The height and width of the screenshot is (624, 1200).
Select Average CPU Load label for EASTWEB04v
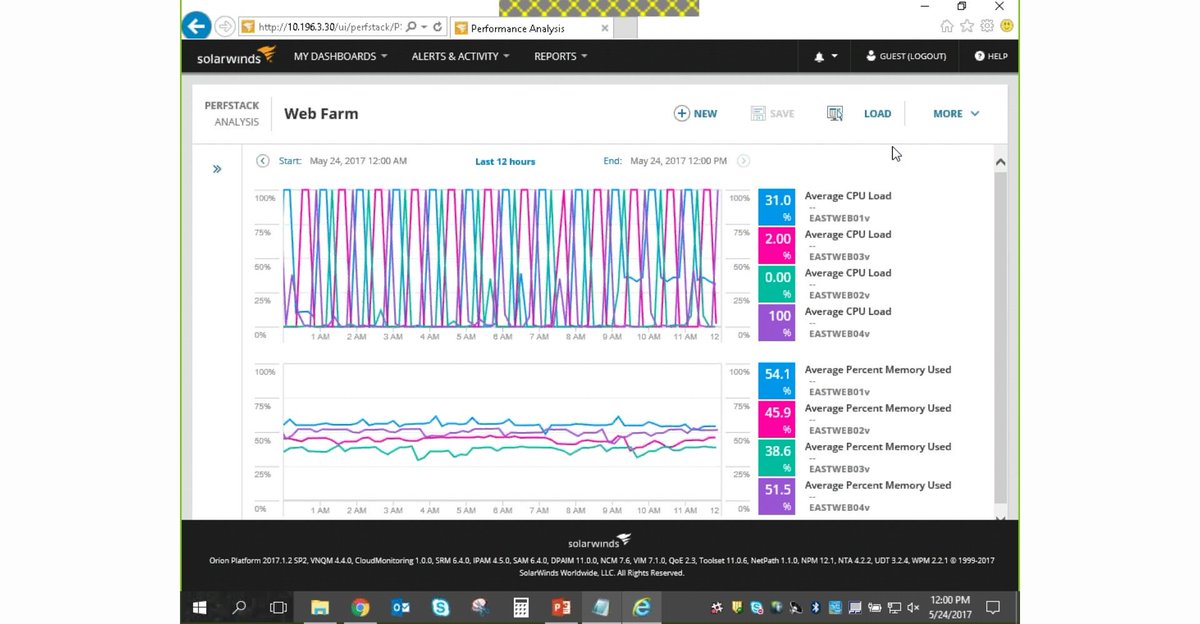[x=848, y=311]
